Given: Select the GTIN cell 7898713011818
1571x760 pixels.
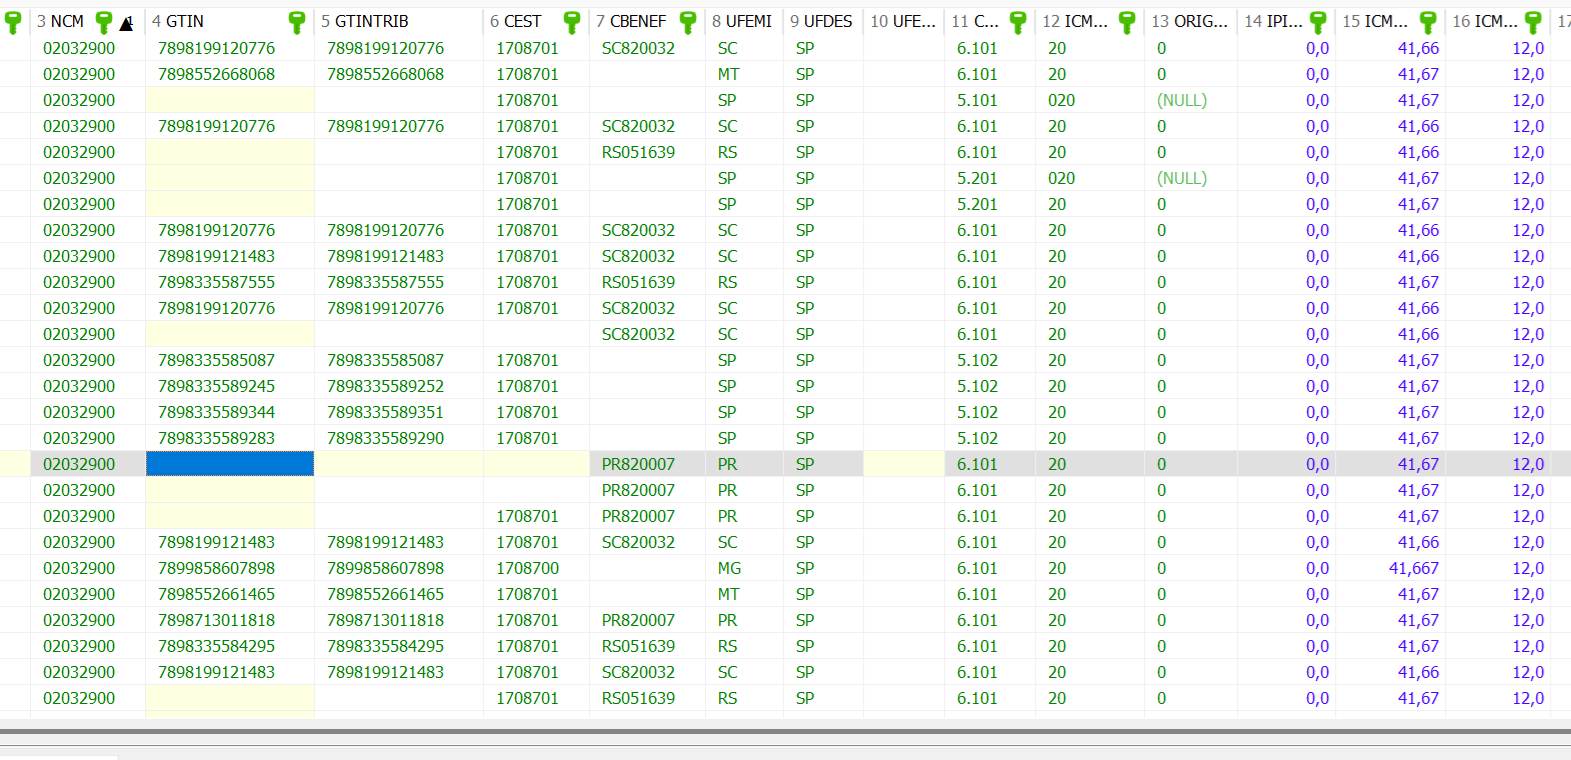Looking at the screenshot, I should [216, 620].
